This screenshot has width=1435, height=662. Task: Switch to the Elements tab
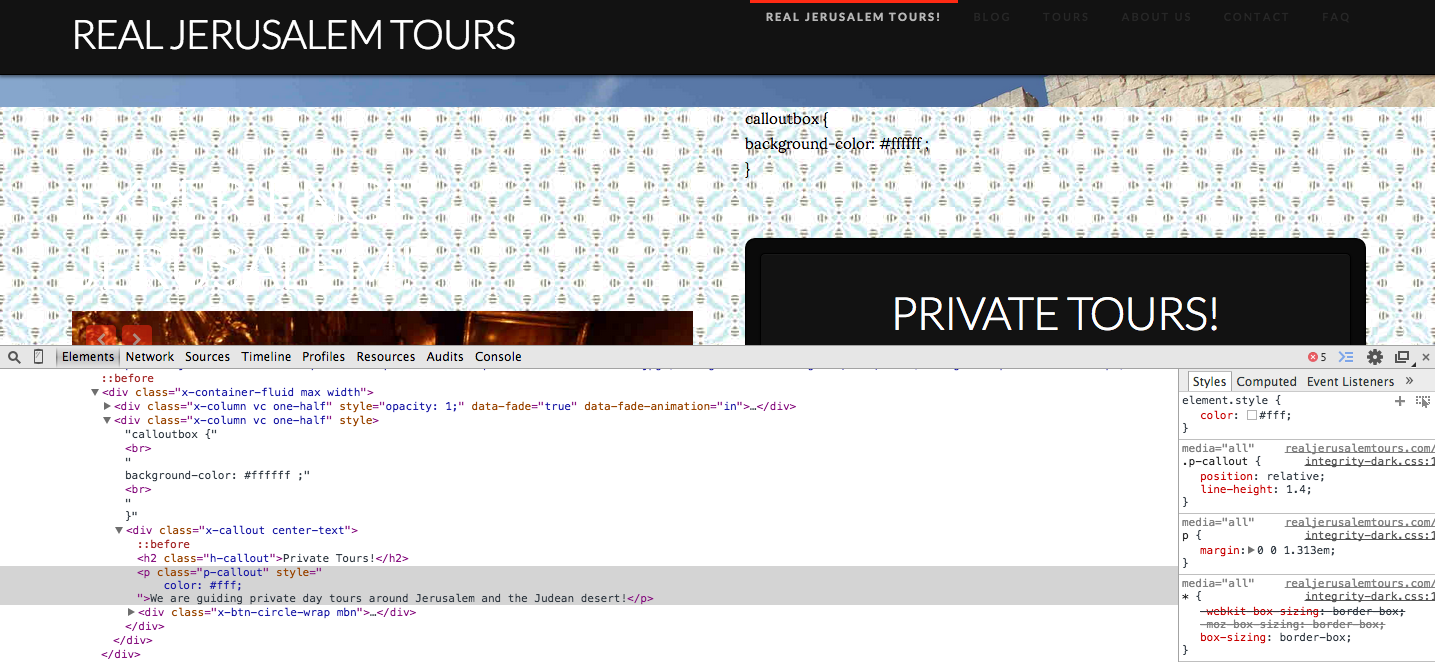coord(88,357)
